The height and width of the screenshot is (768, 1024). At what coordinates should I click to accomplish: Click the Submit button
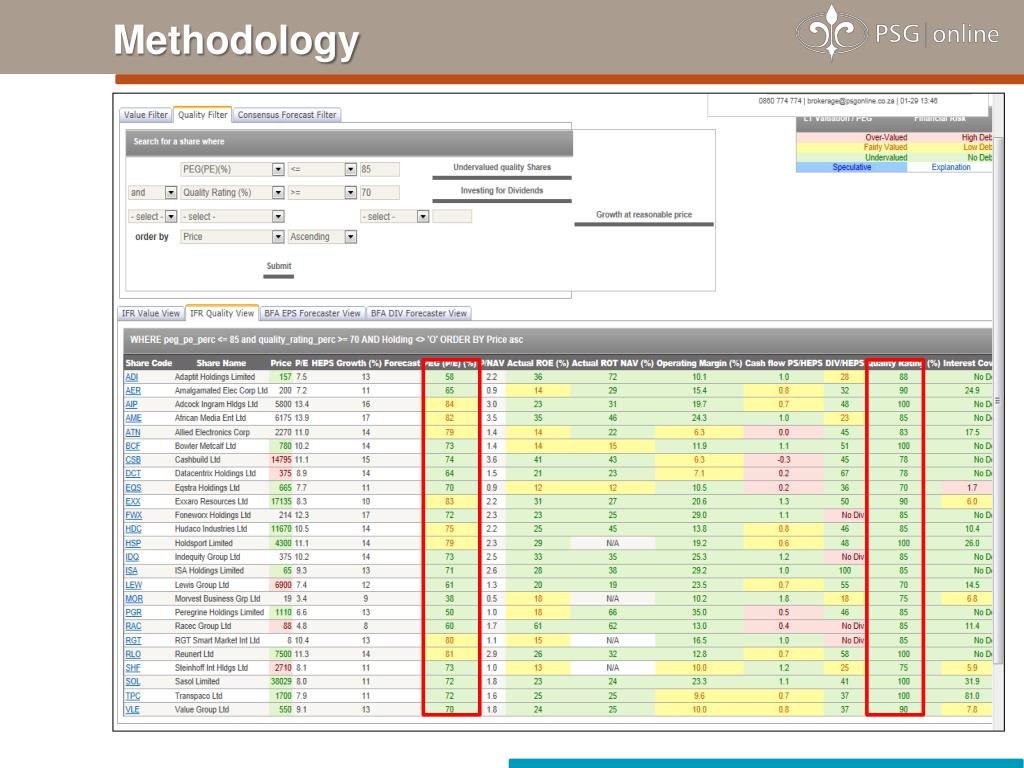pos(279,266)
